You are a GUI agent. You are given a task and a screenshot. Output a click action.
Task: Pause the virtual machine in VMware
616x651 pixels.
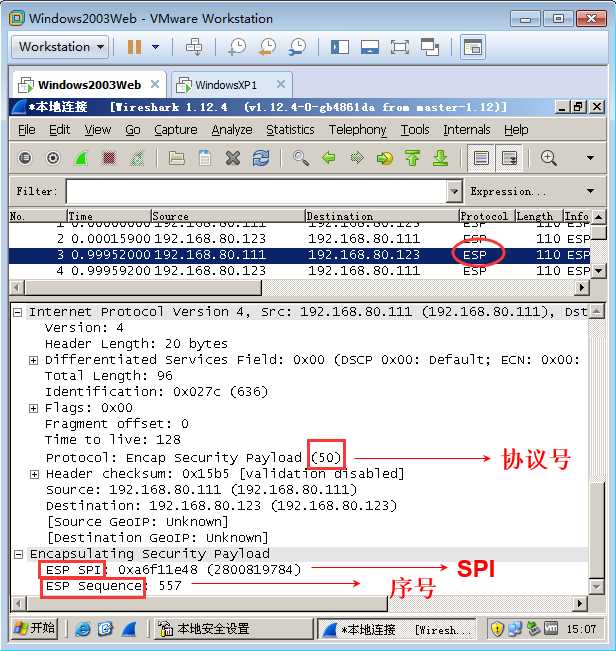pyautogui.click(x=134, y=47)
